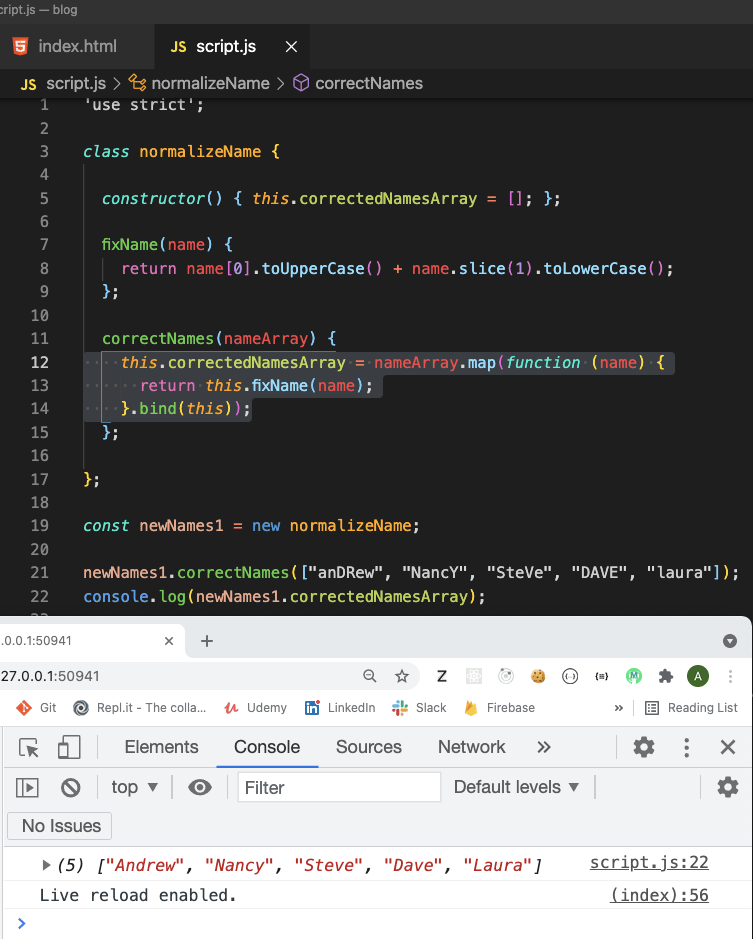Open the Reading List
The width and height of the screenshot is (753, 939).
(x=691, y=708)
